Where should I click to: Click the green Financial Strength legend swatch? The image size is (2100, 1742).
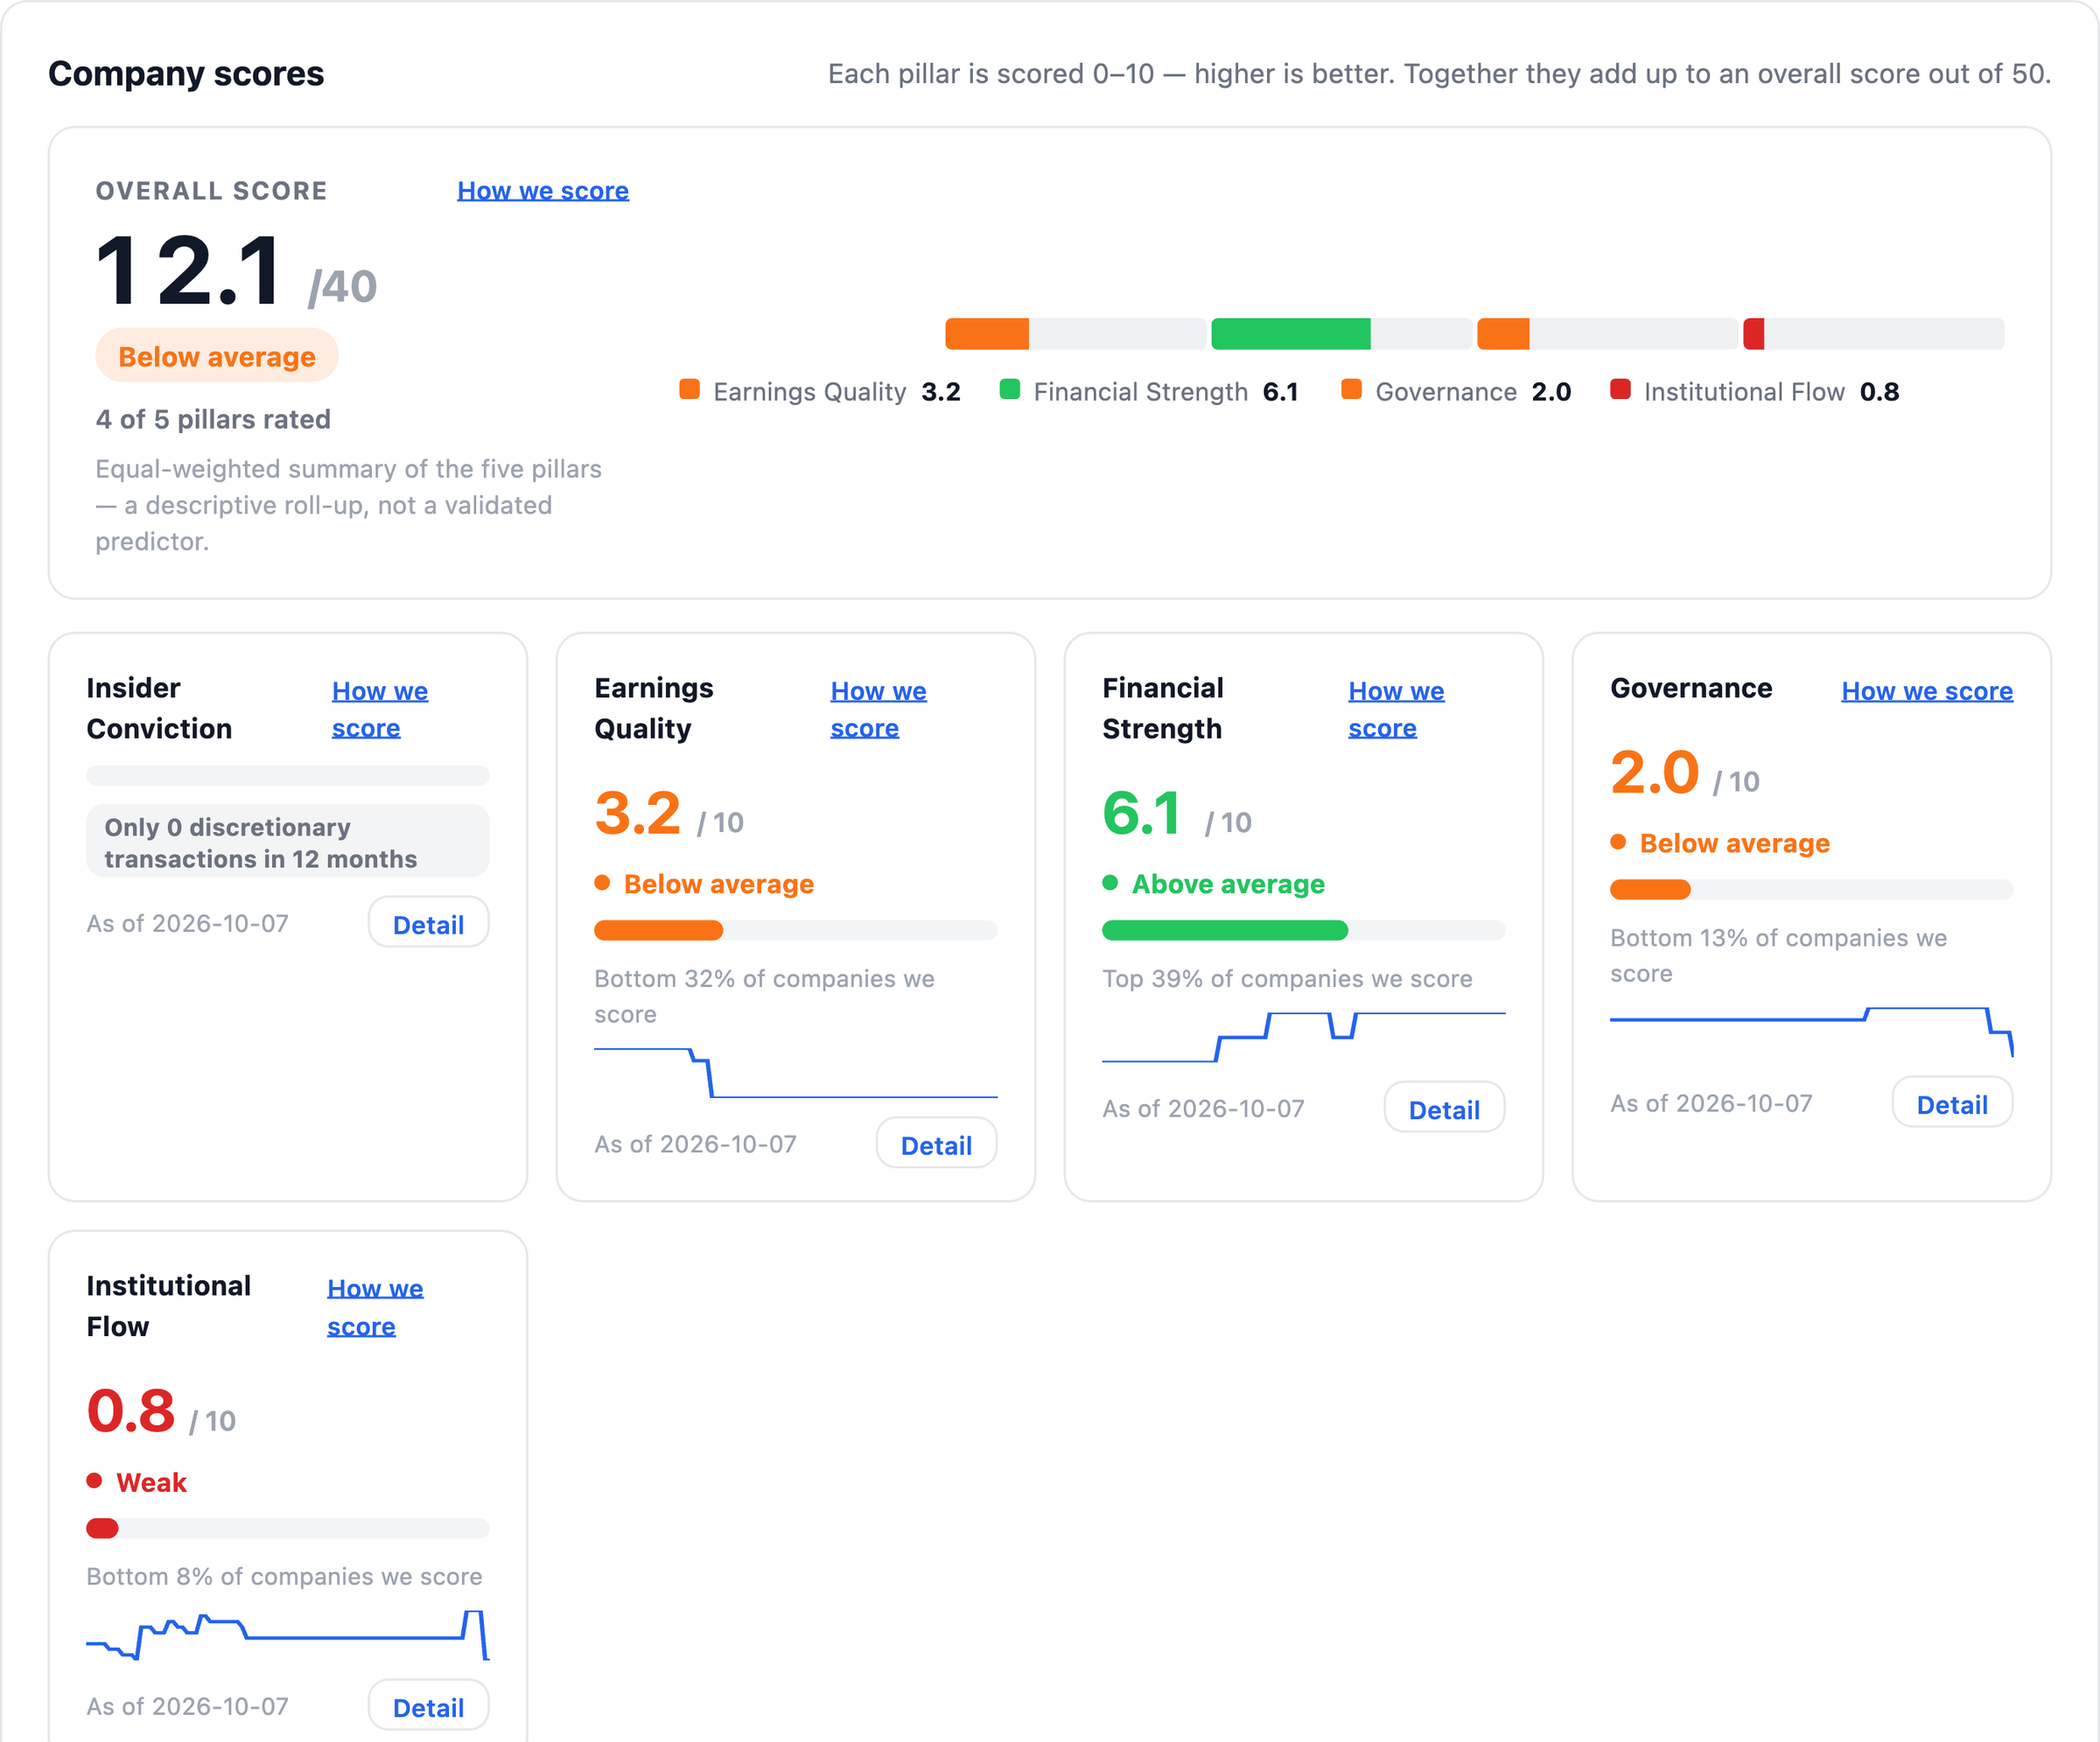1010,389
